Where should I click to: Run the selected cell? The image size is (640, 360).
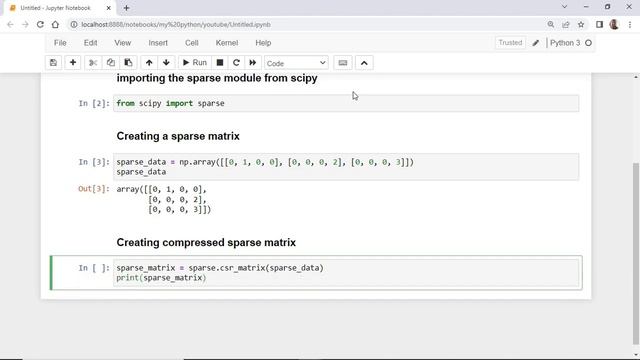(195, 63)
